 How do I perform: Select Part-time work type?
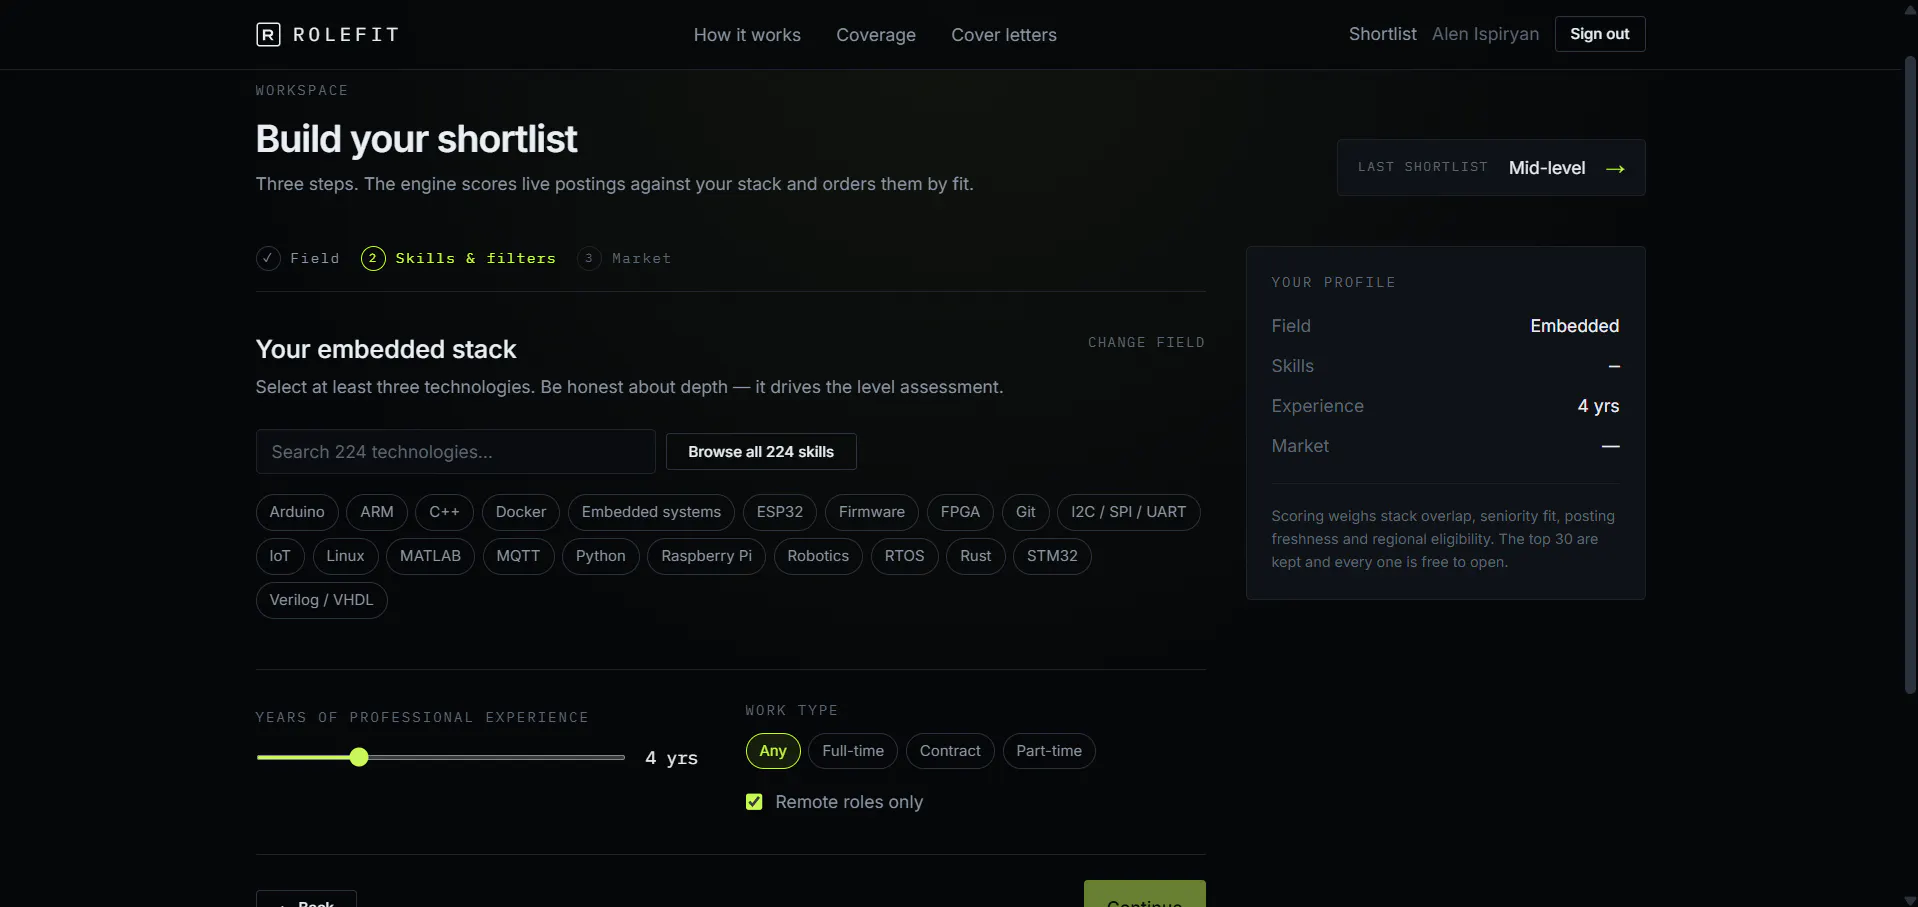tap(1049, 751)
